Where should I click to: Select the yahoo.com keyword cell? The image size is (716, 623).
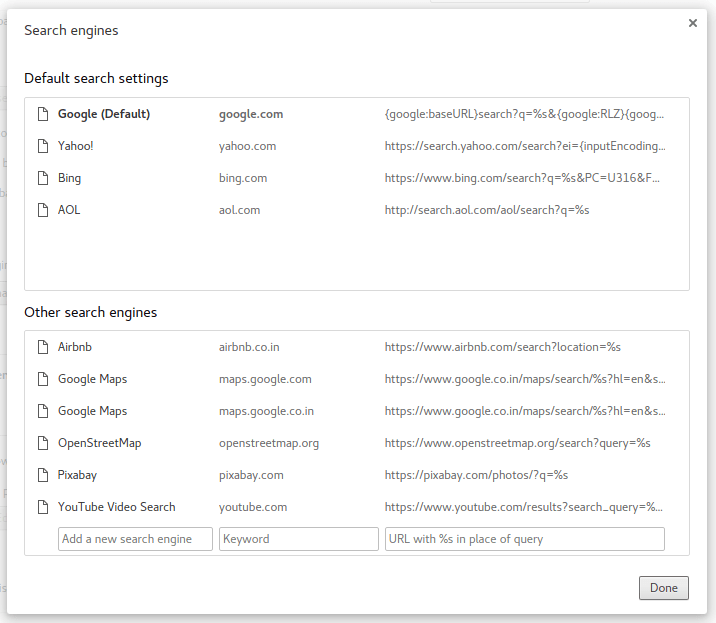pos(247,146)
